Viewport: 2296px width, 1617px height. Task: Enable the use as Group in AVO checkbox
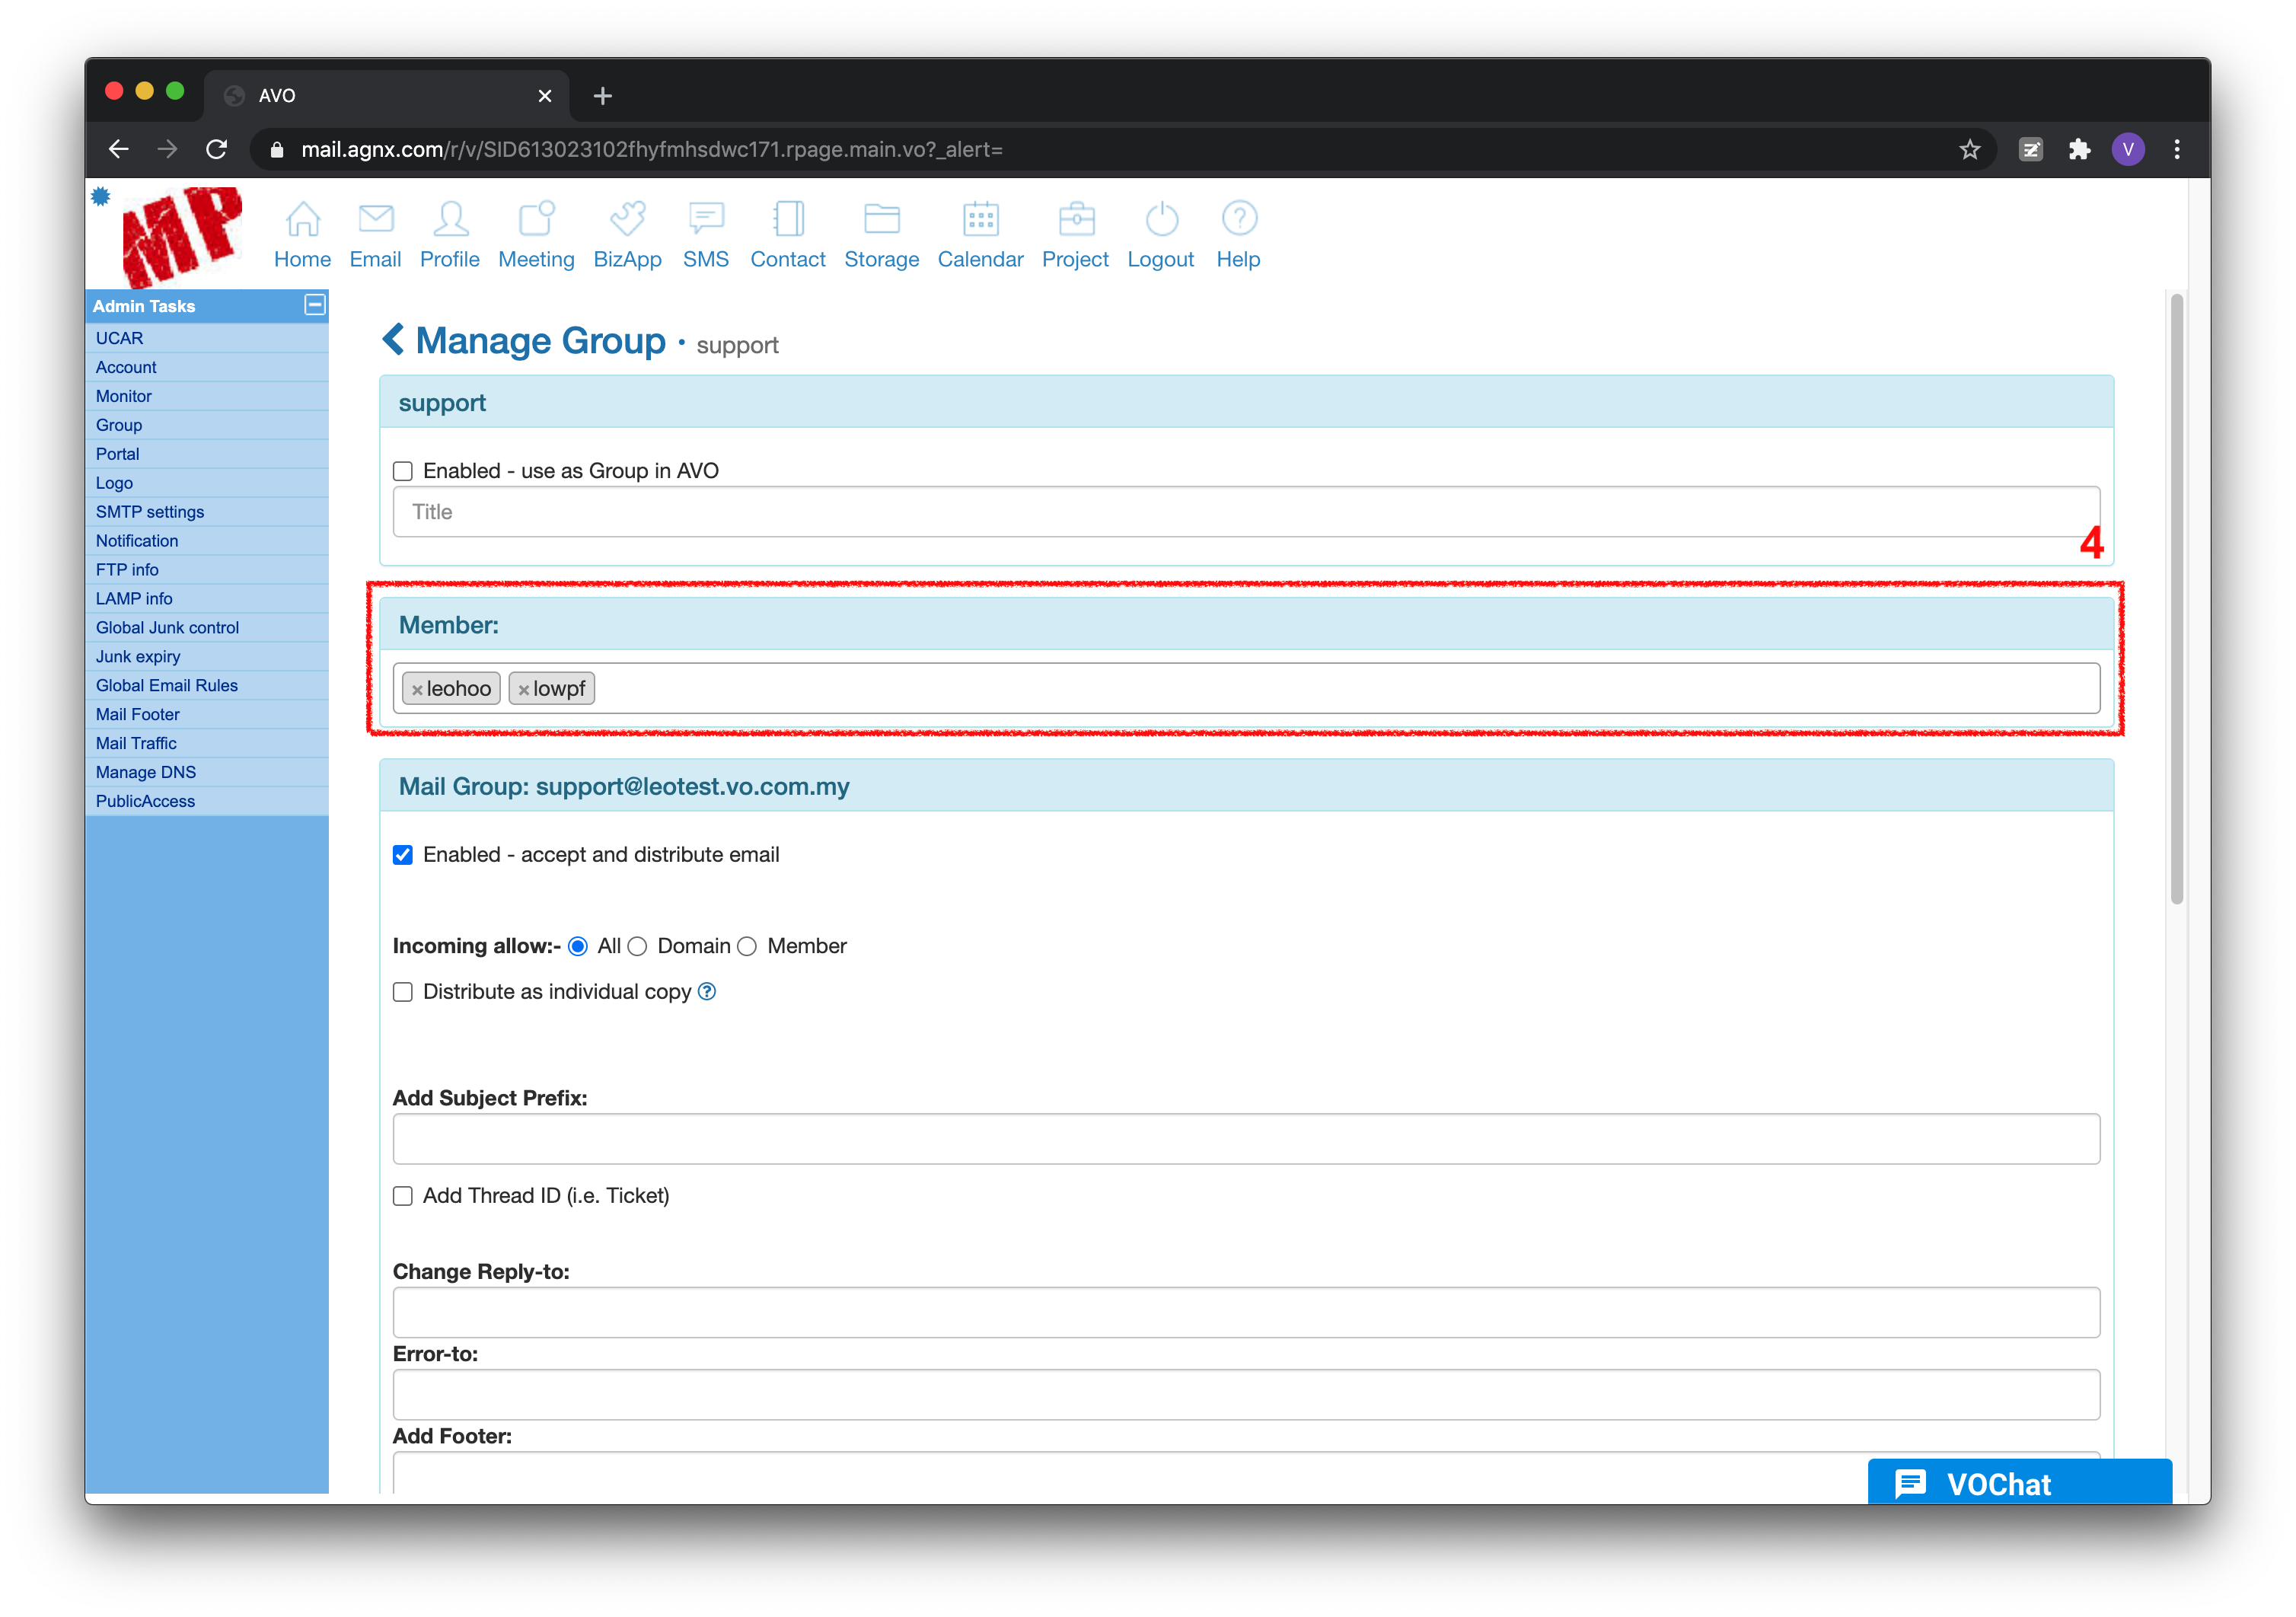[403, 471]
